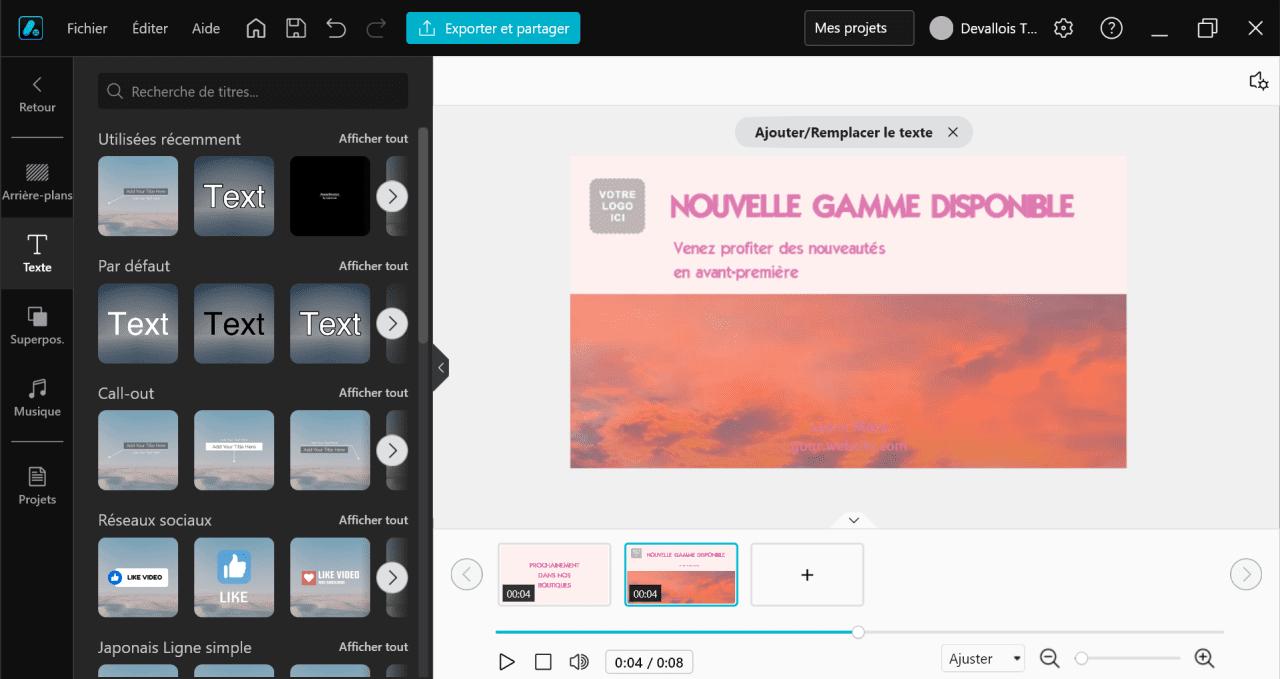The height and width of the screenshot is (679, 1280).
Task: Select the recent white Text title thumbnail
Action: point(234,196)
